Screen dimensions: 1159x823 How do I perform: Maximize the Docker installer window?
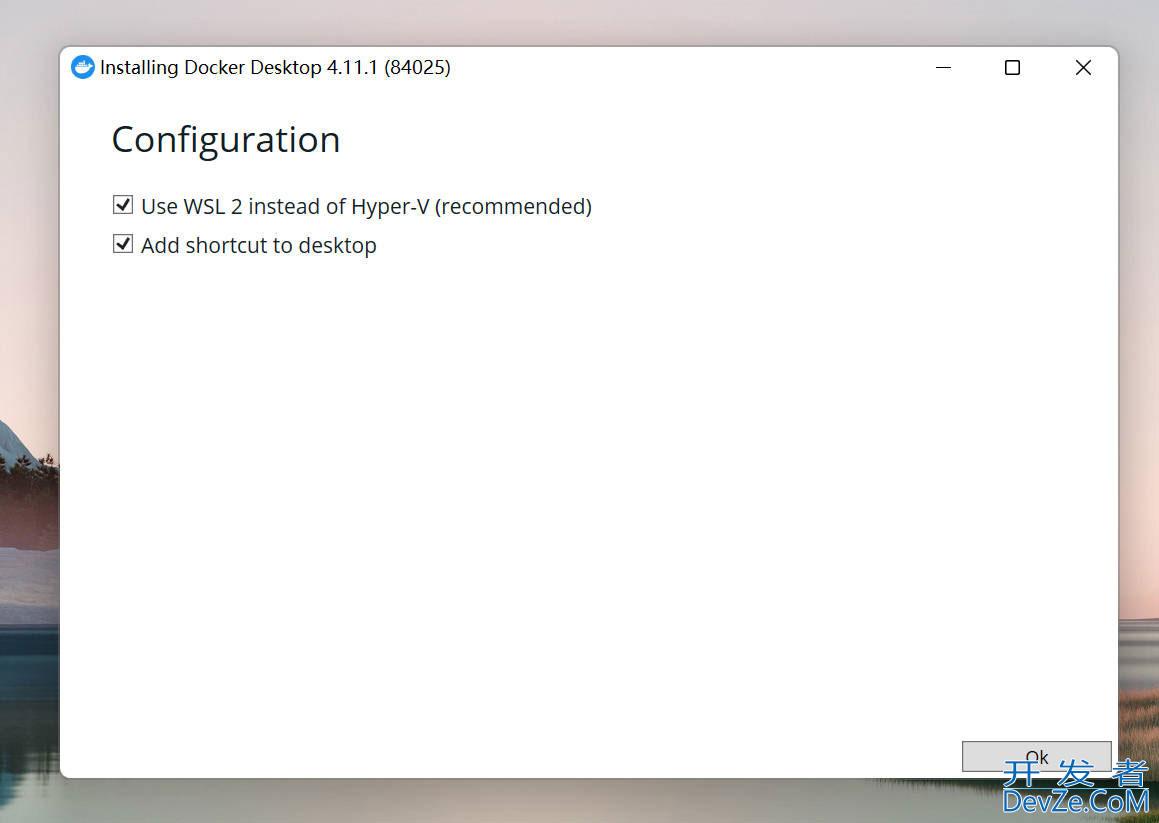(1013, 67)
